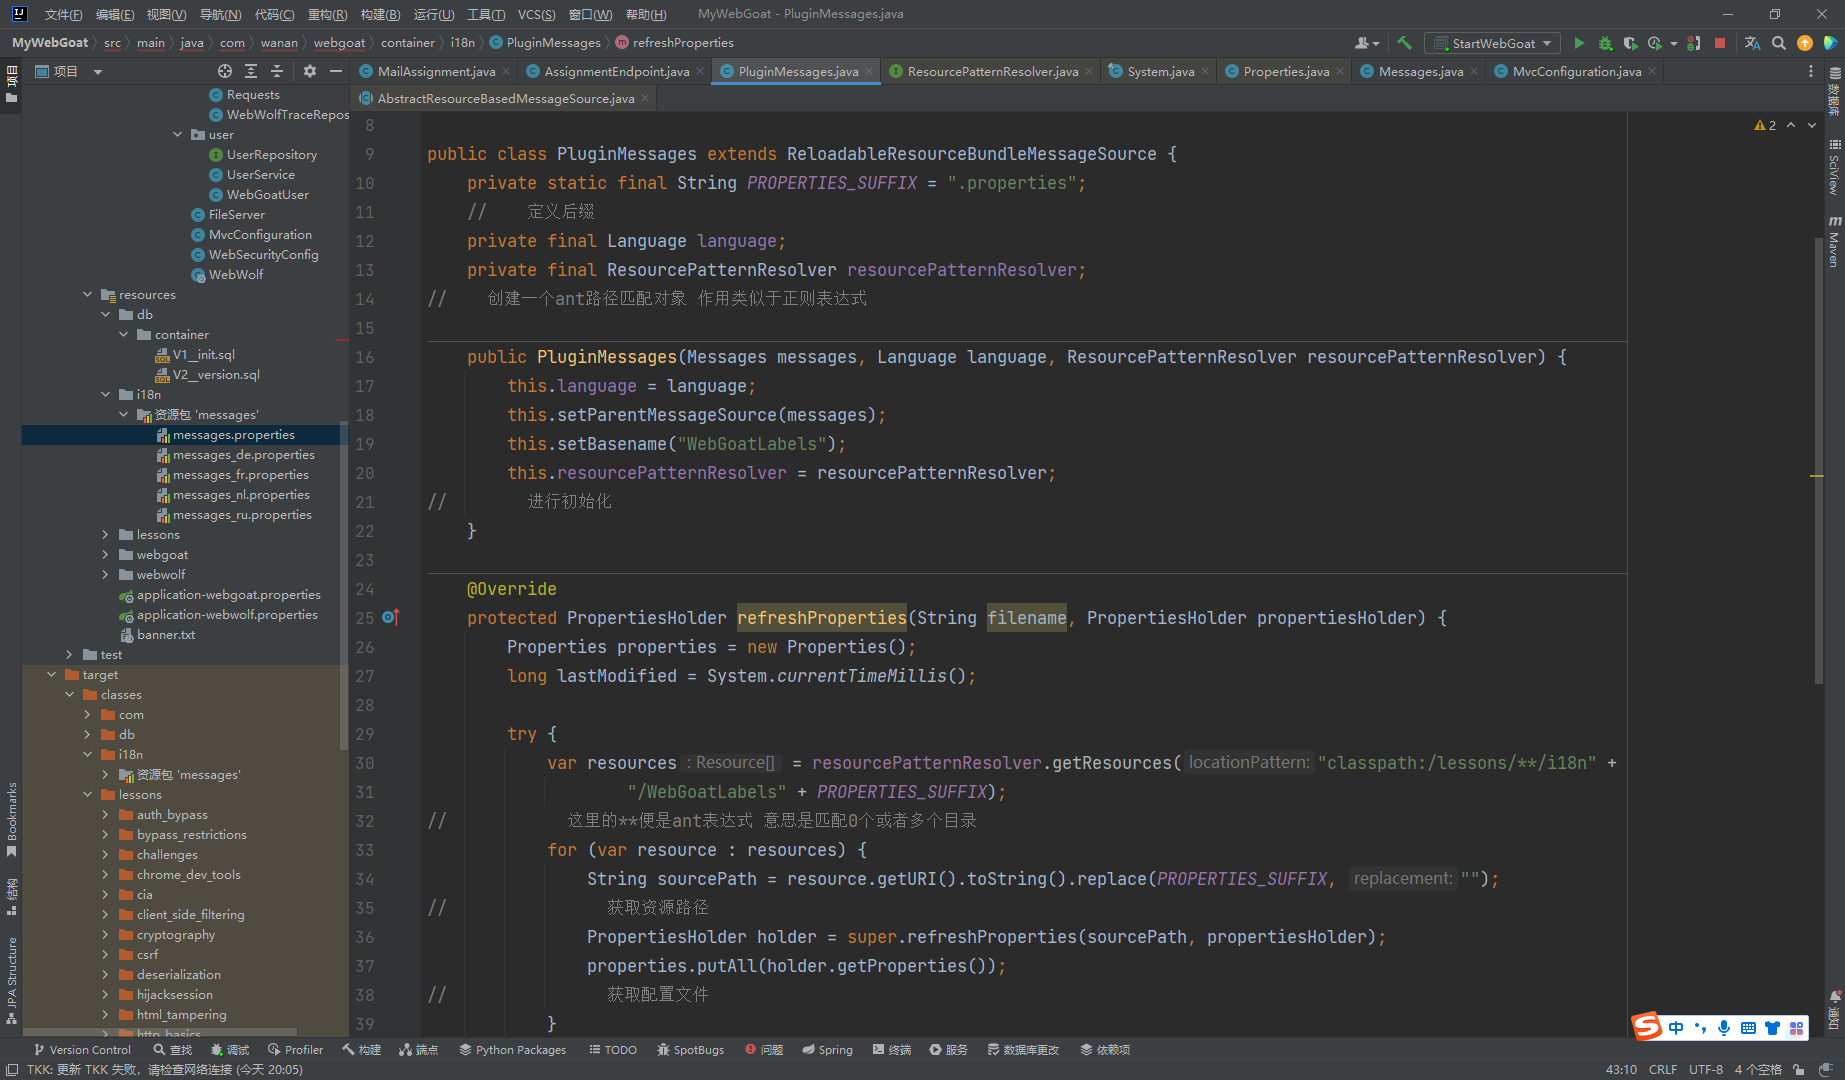1845x1080 pixels.
Task: Run the StartWebGoat configuration
Action: pos(1579,43)
